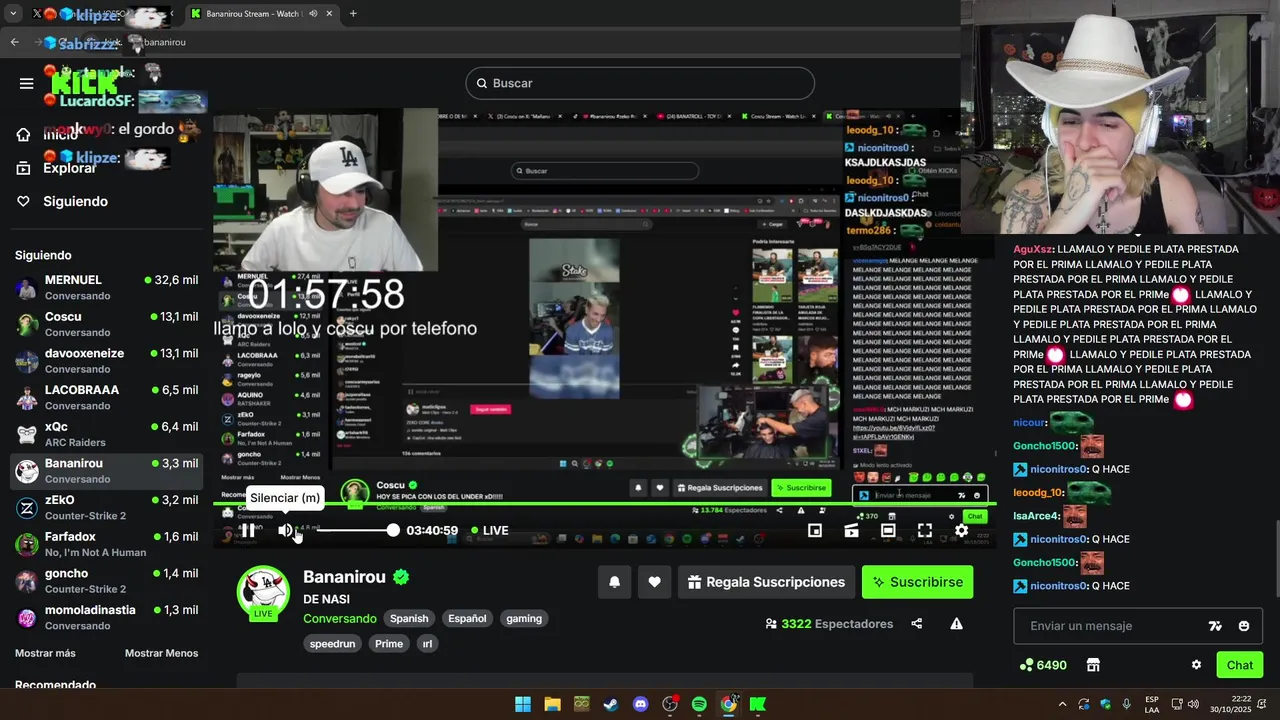Open chat settings gear icon

[x=1196, y=665]
